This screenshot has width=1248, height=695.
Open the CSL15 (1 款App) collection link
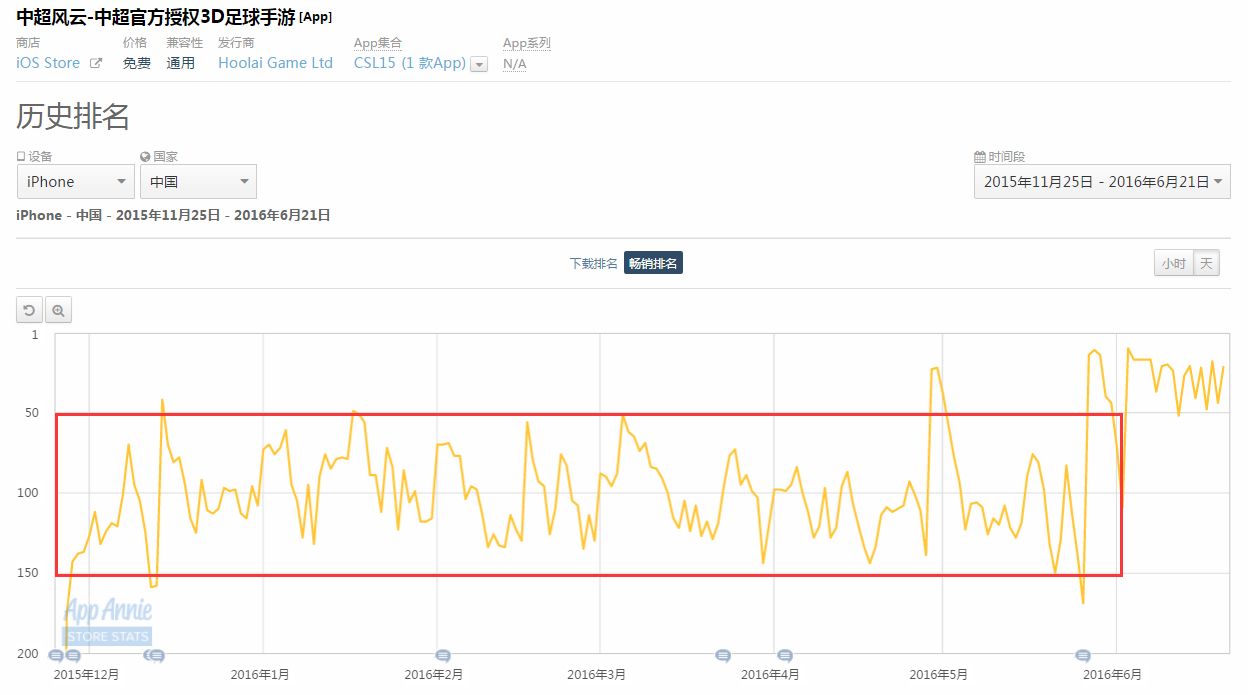pyautogui.click(x=410, y=63)
